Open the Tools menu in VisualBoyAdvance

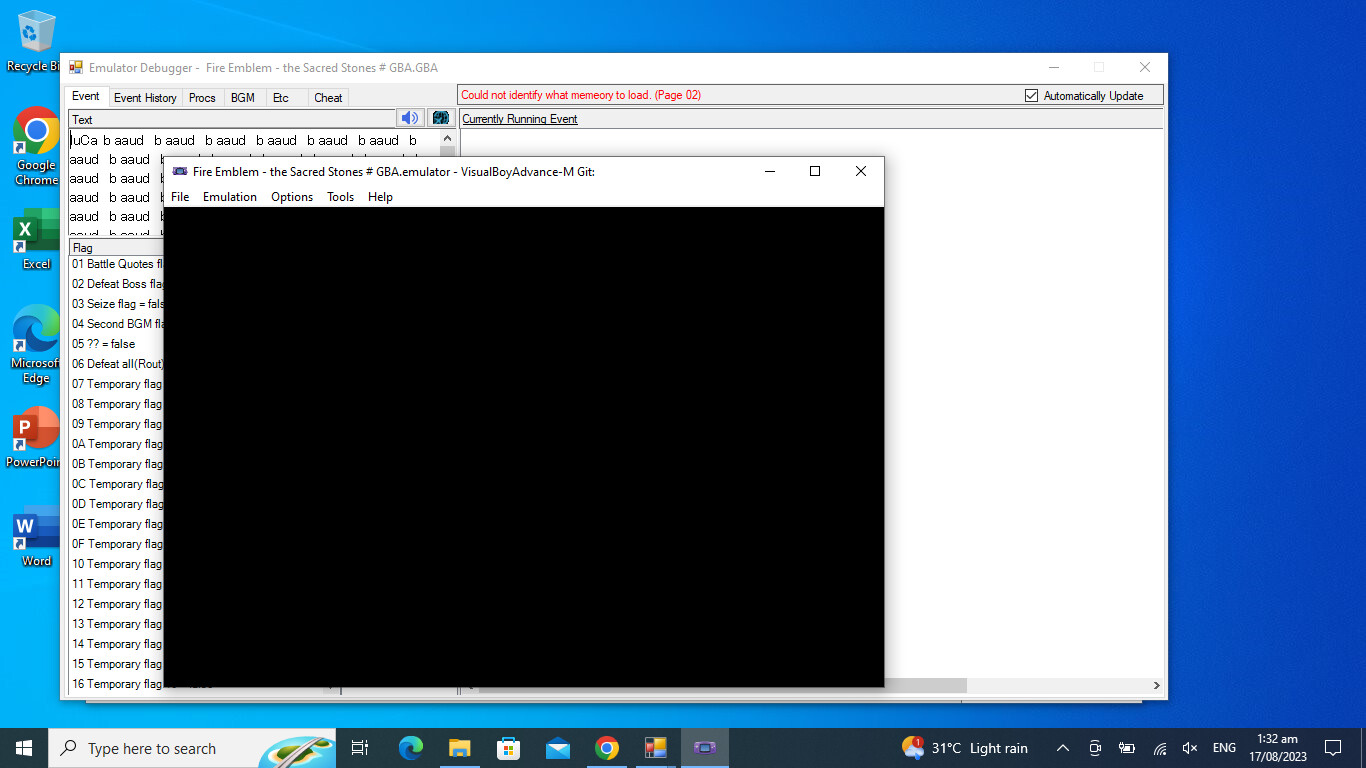tap(340, 197)
